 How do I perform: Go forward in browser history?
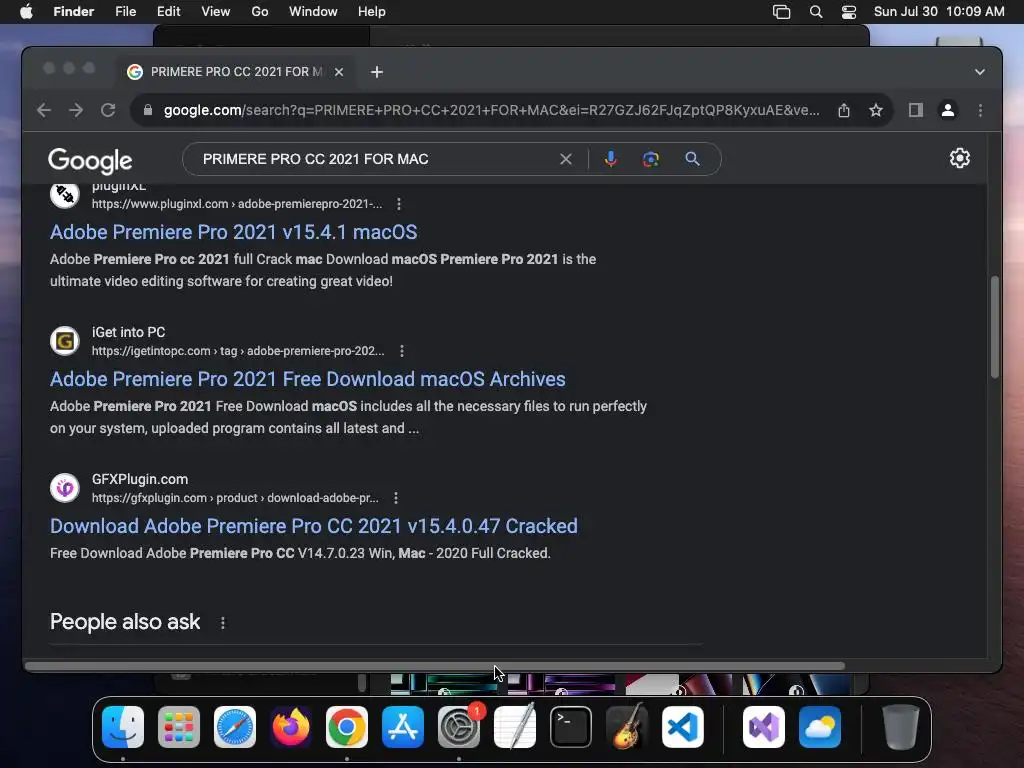pyautogui.click(x=76, y=110)
